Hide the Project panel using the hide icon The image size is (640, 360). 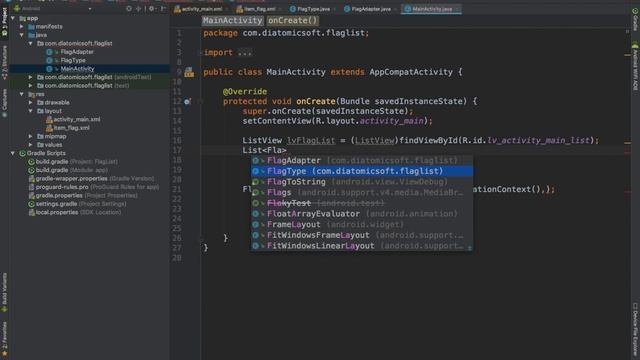(x=163, y=8)
